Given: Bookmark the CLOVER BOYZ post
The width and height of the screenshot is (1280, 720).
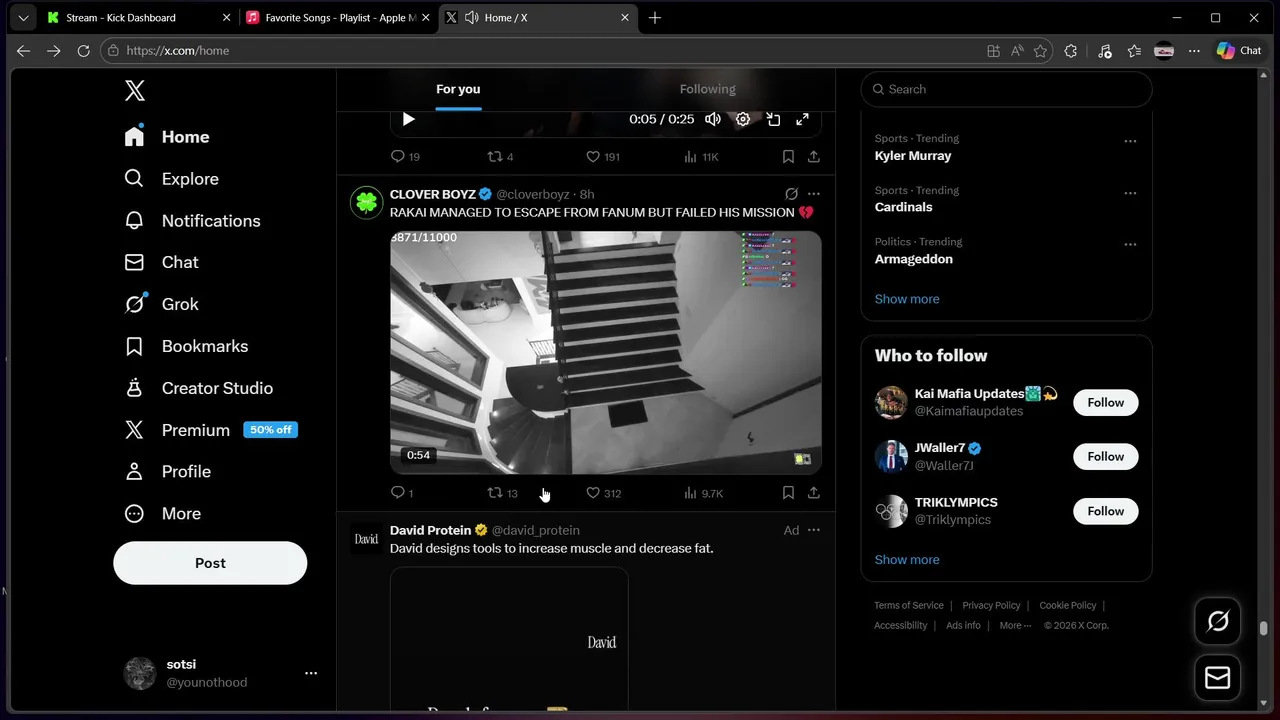Looking at the screenshot, I should pos(788,493).
